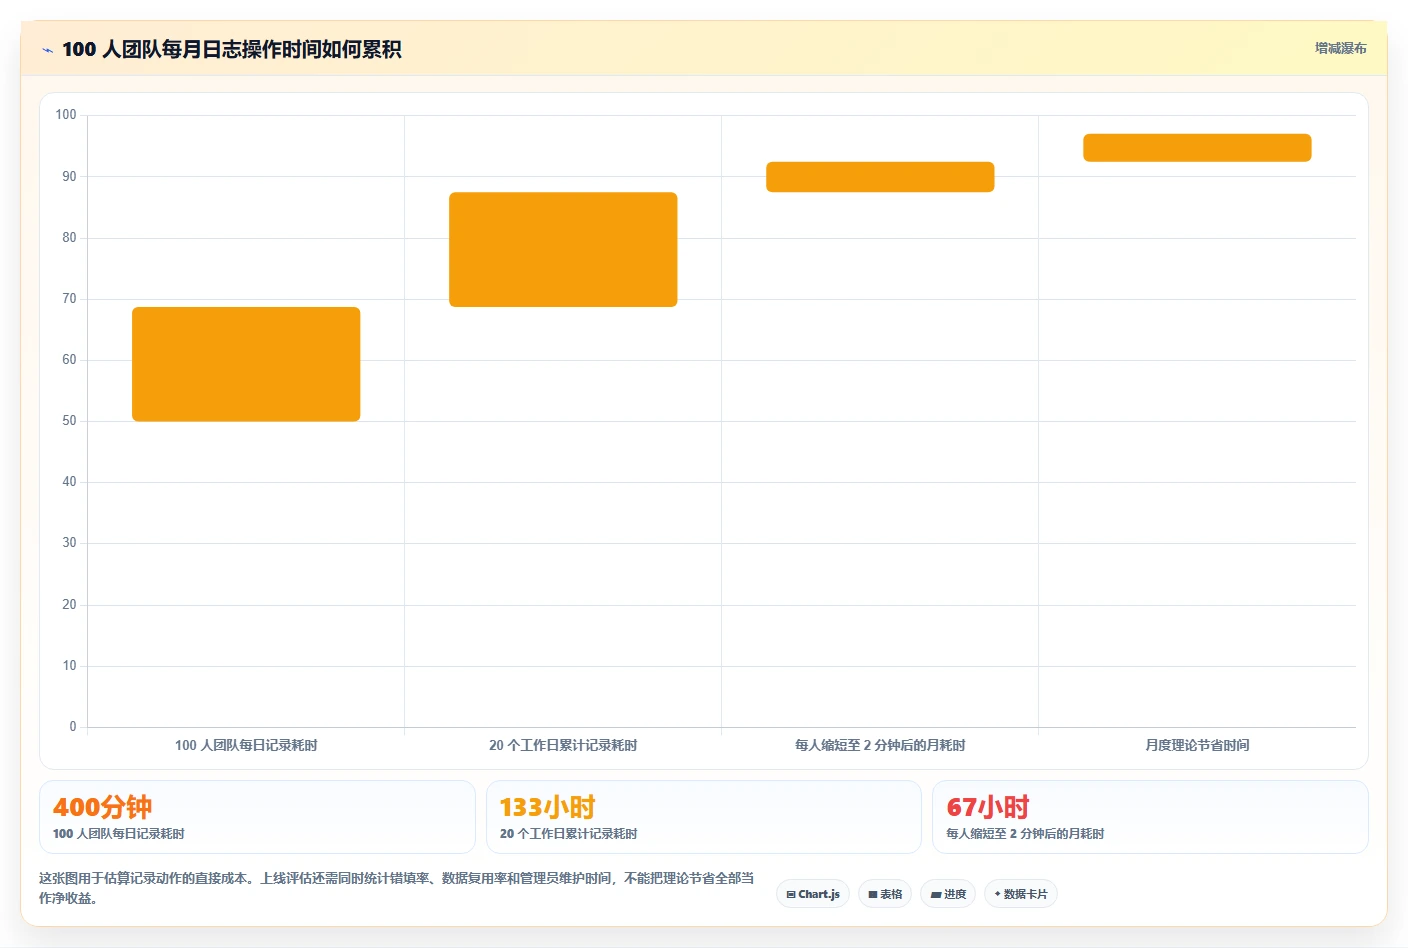Click the bar for 每人缩短至 2 分钟后的月耗时
The width and height of the screenshot is (1408, 948).
pos(880,177)
